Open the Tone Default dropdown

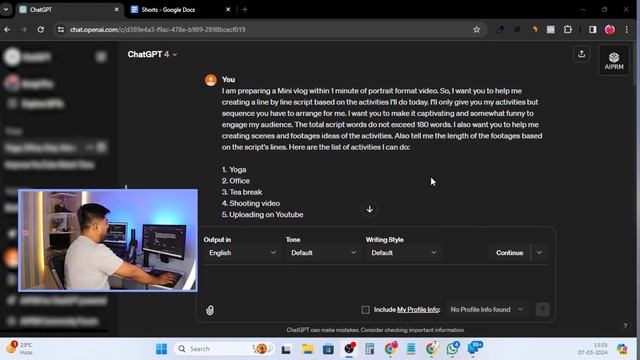[x=323, y=253]
